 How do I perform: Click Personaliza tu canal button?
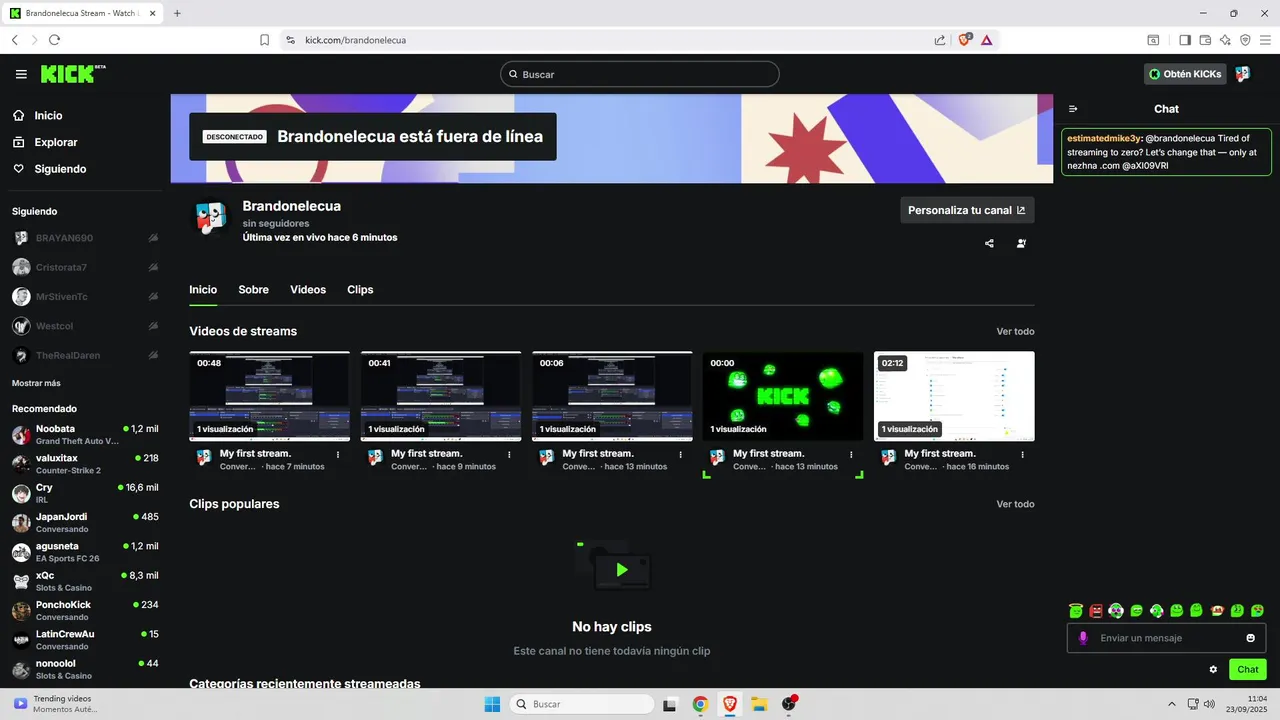click(x=967, y=210)
